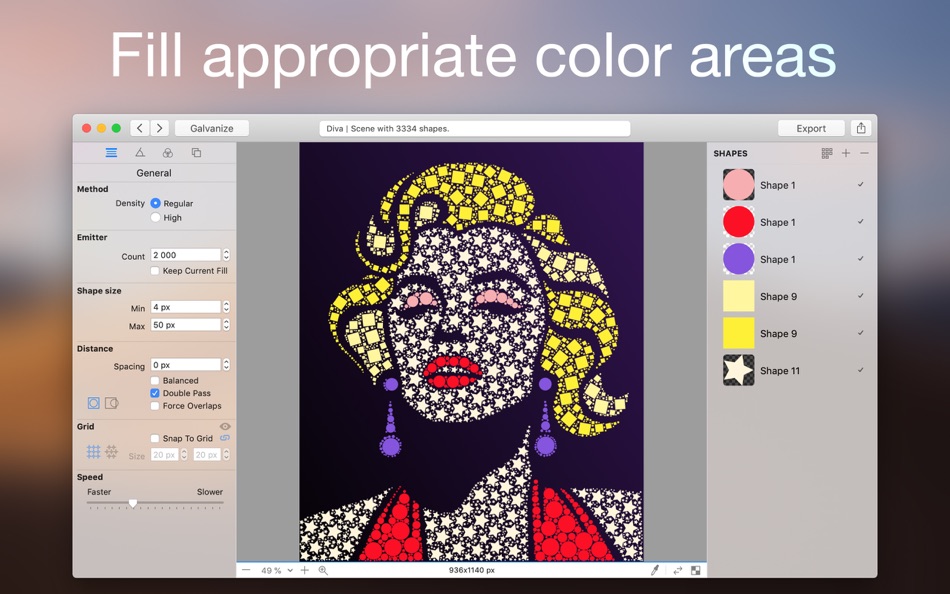Image resolution: width=950 pixels, height=594 pixels.
Task: Click the emitter Count field
Action: pyautogui.click(x=185, y=255)
